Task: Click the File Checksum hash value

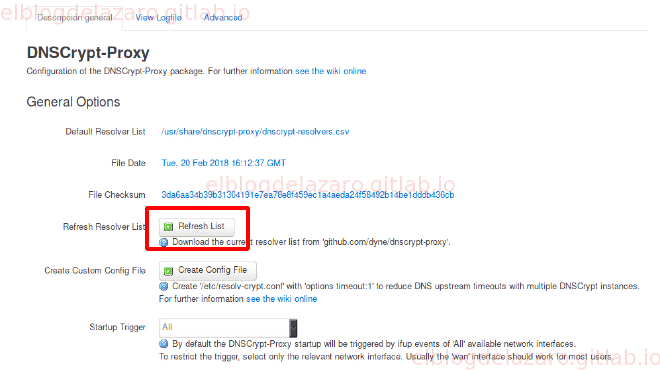Action: point(308,195)
